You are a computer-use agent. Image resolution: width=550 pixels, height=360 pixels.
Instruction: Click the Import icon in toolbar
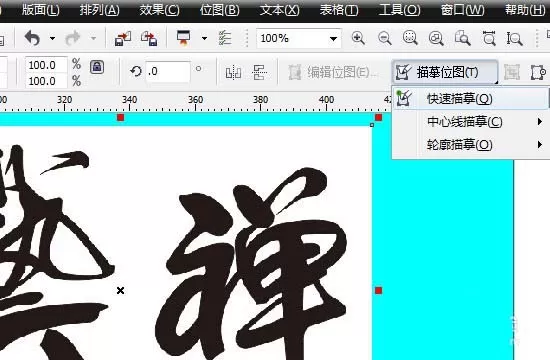[x=123, y=38]
